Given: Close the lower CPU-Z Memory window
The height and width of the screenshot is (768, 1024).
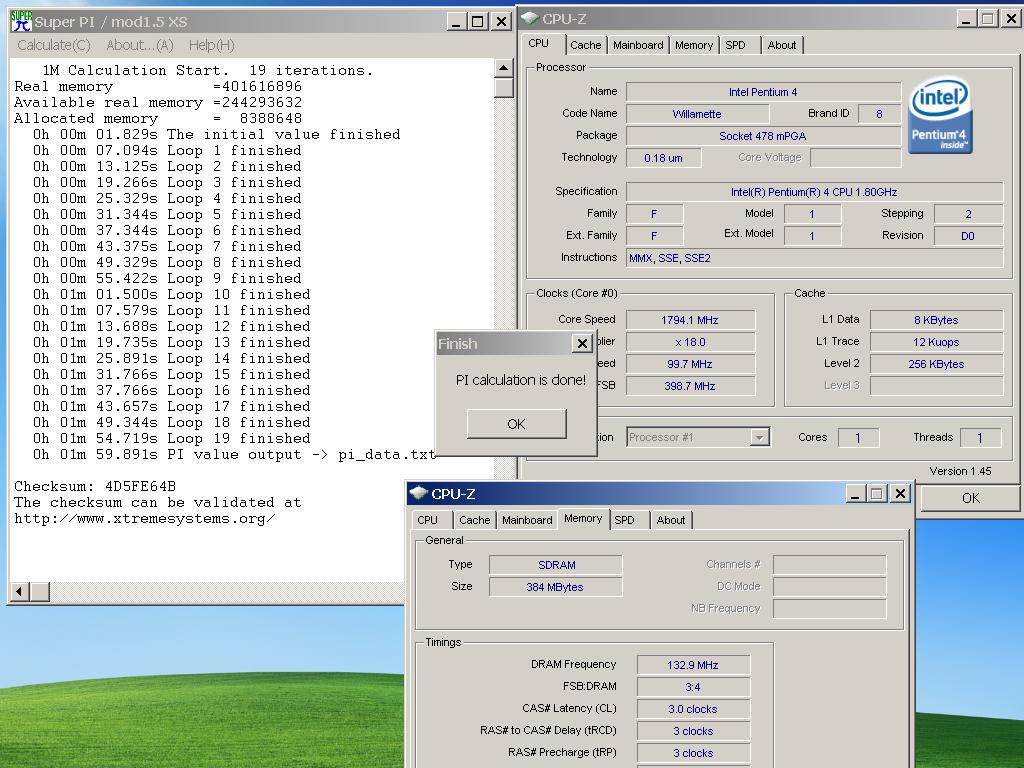Looking at the screenshot, I should click(900, 494).
